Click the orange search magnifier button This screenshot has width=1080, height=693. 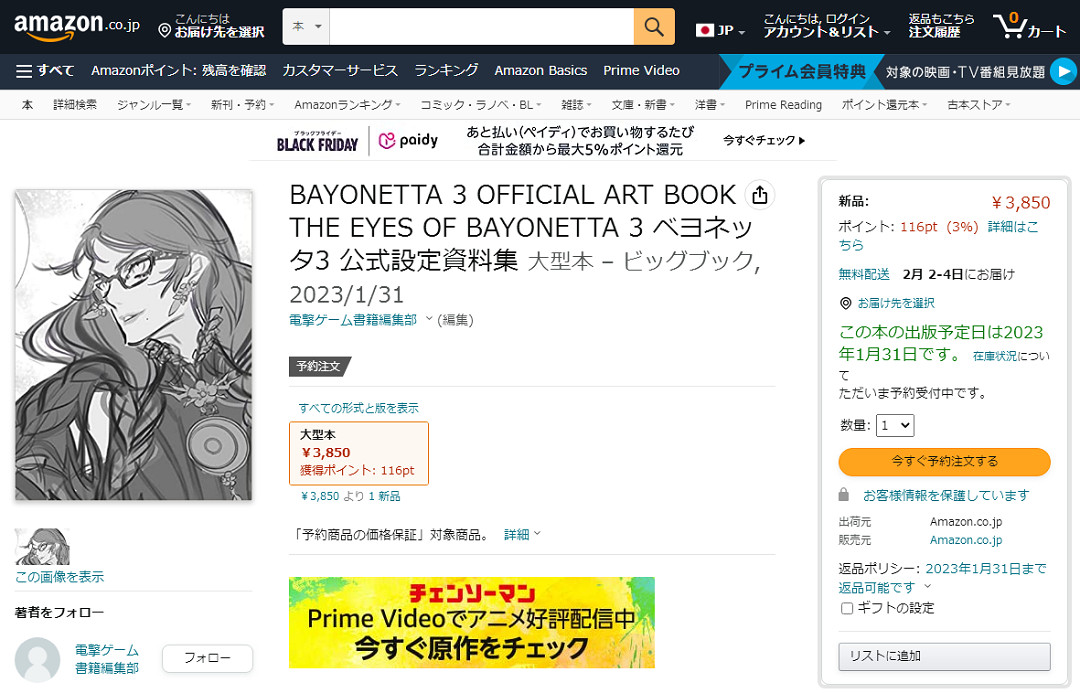coord(654,27)
